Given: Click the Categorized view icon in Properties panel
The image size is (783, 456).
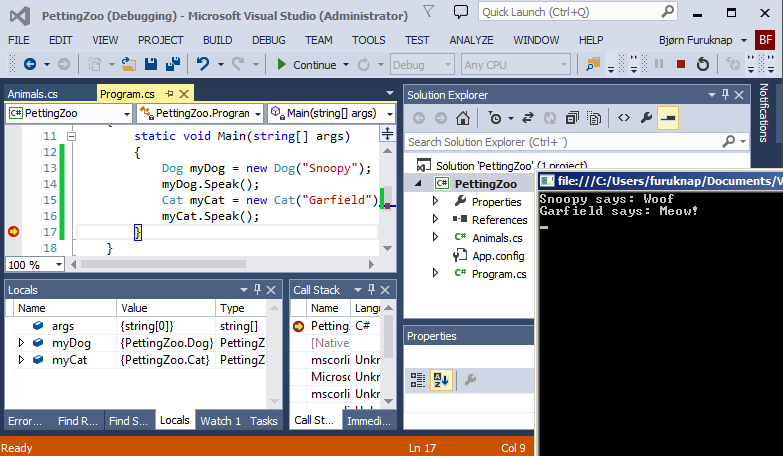Looking at the screenshot, I should pos(417,380).
